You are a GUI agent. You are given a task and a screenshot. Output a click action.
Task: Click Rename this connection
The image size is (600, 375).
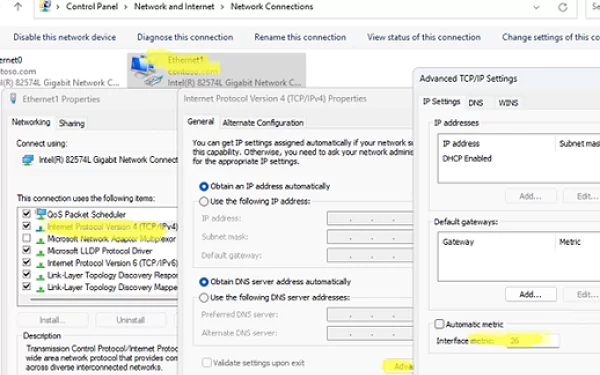point(300,37)
